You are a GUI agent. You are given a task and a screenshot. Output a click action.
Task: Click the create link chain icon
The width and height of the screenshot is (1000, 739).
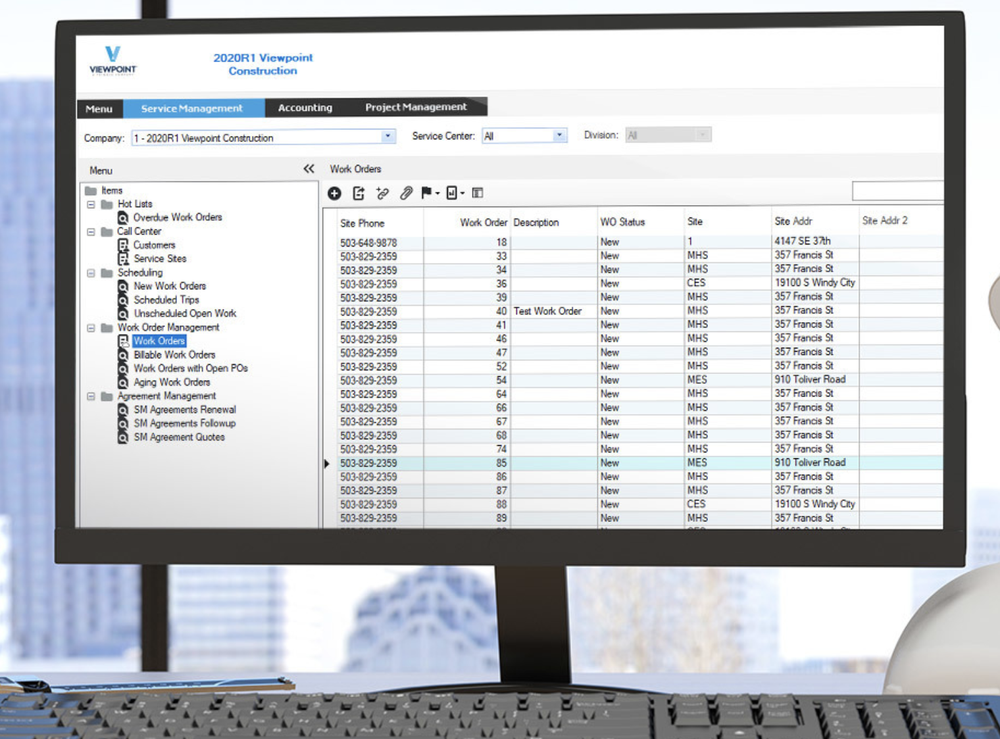(x=383, y=193)
